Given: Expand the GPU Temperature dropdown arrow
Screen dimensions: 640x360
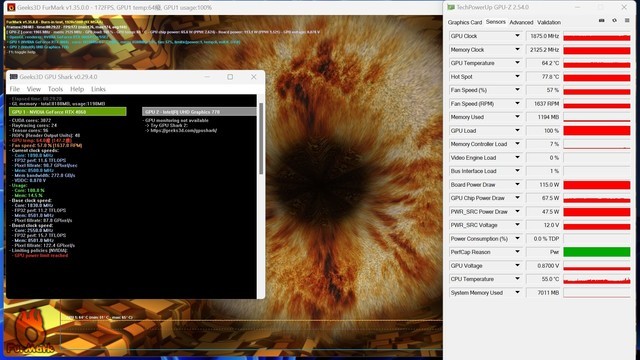Looking at the screenshot, I should [517, 63].
